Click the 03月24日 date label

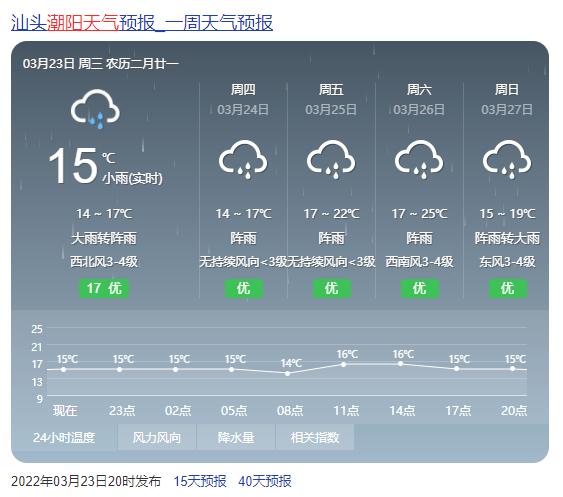[x=243, y=110]
